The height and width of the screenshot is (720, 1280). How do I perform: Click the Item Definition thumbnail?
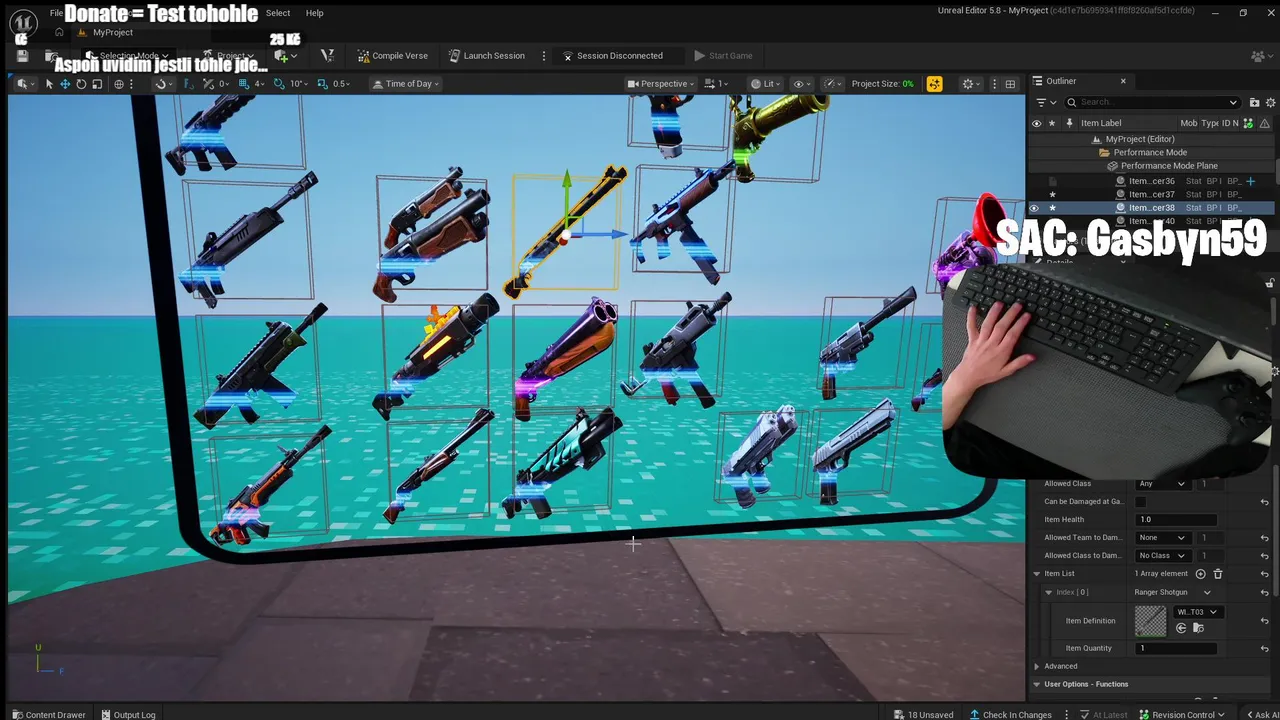tap(1150, 621)
